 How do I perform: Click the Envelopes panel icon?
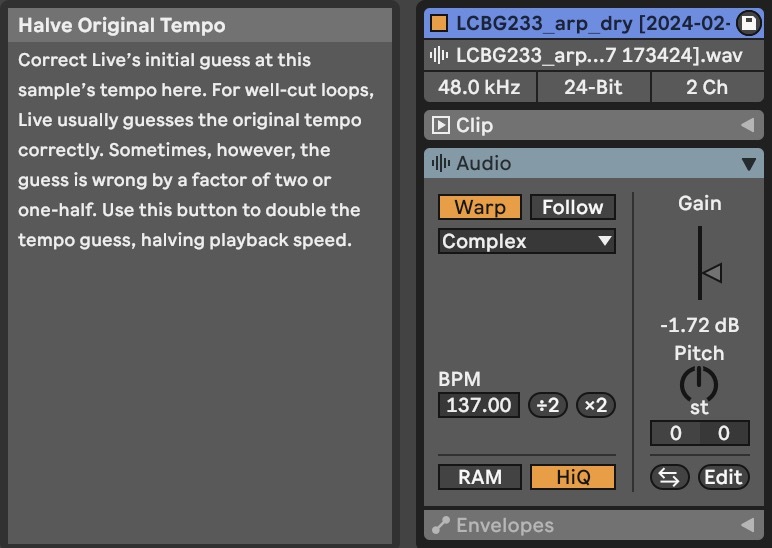tap(440, 525)
